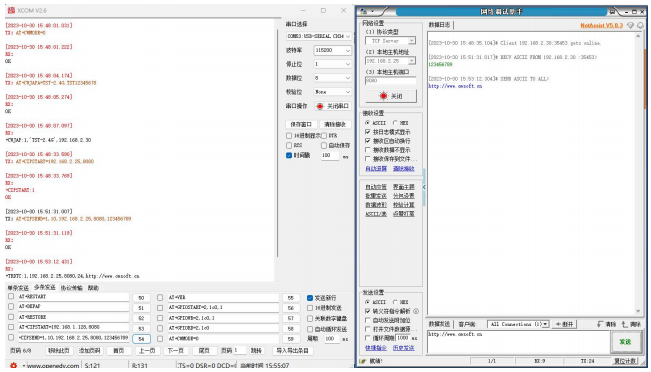Click 复位计数 in NetAssist status bar
651x372 pixels.
pos(625,361)
